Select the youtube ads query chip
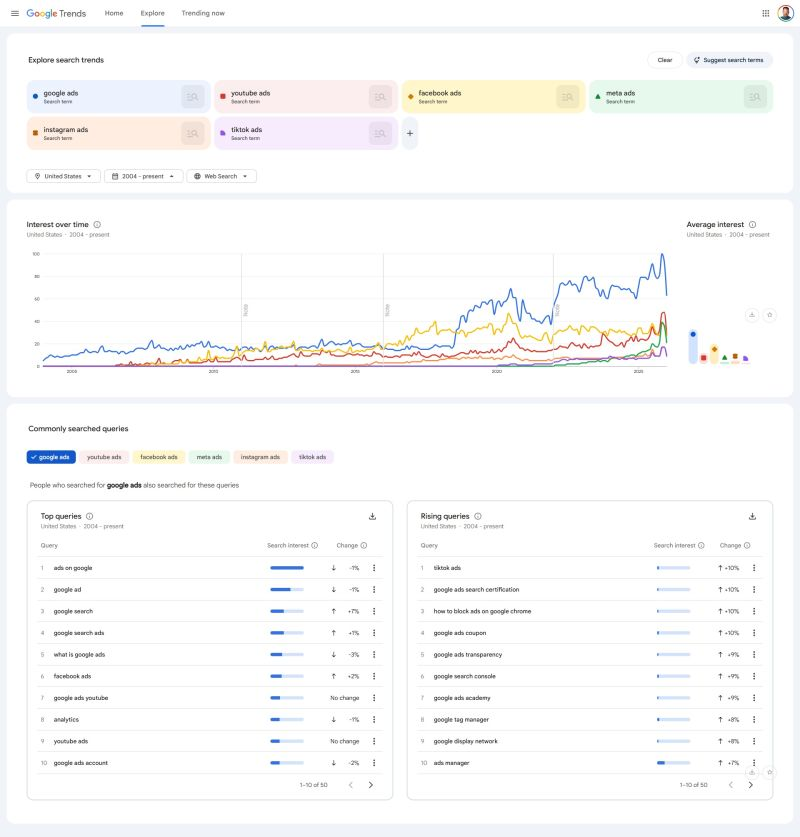Screen dimensions: 800x837 click(104, 457)
